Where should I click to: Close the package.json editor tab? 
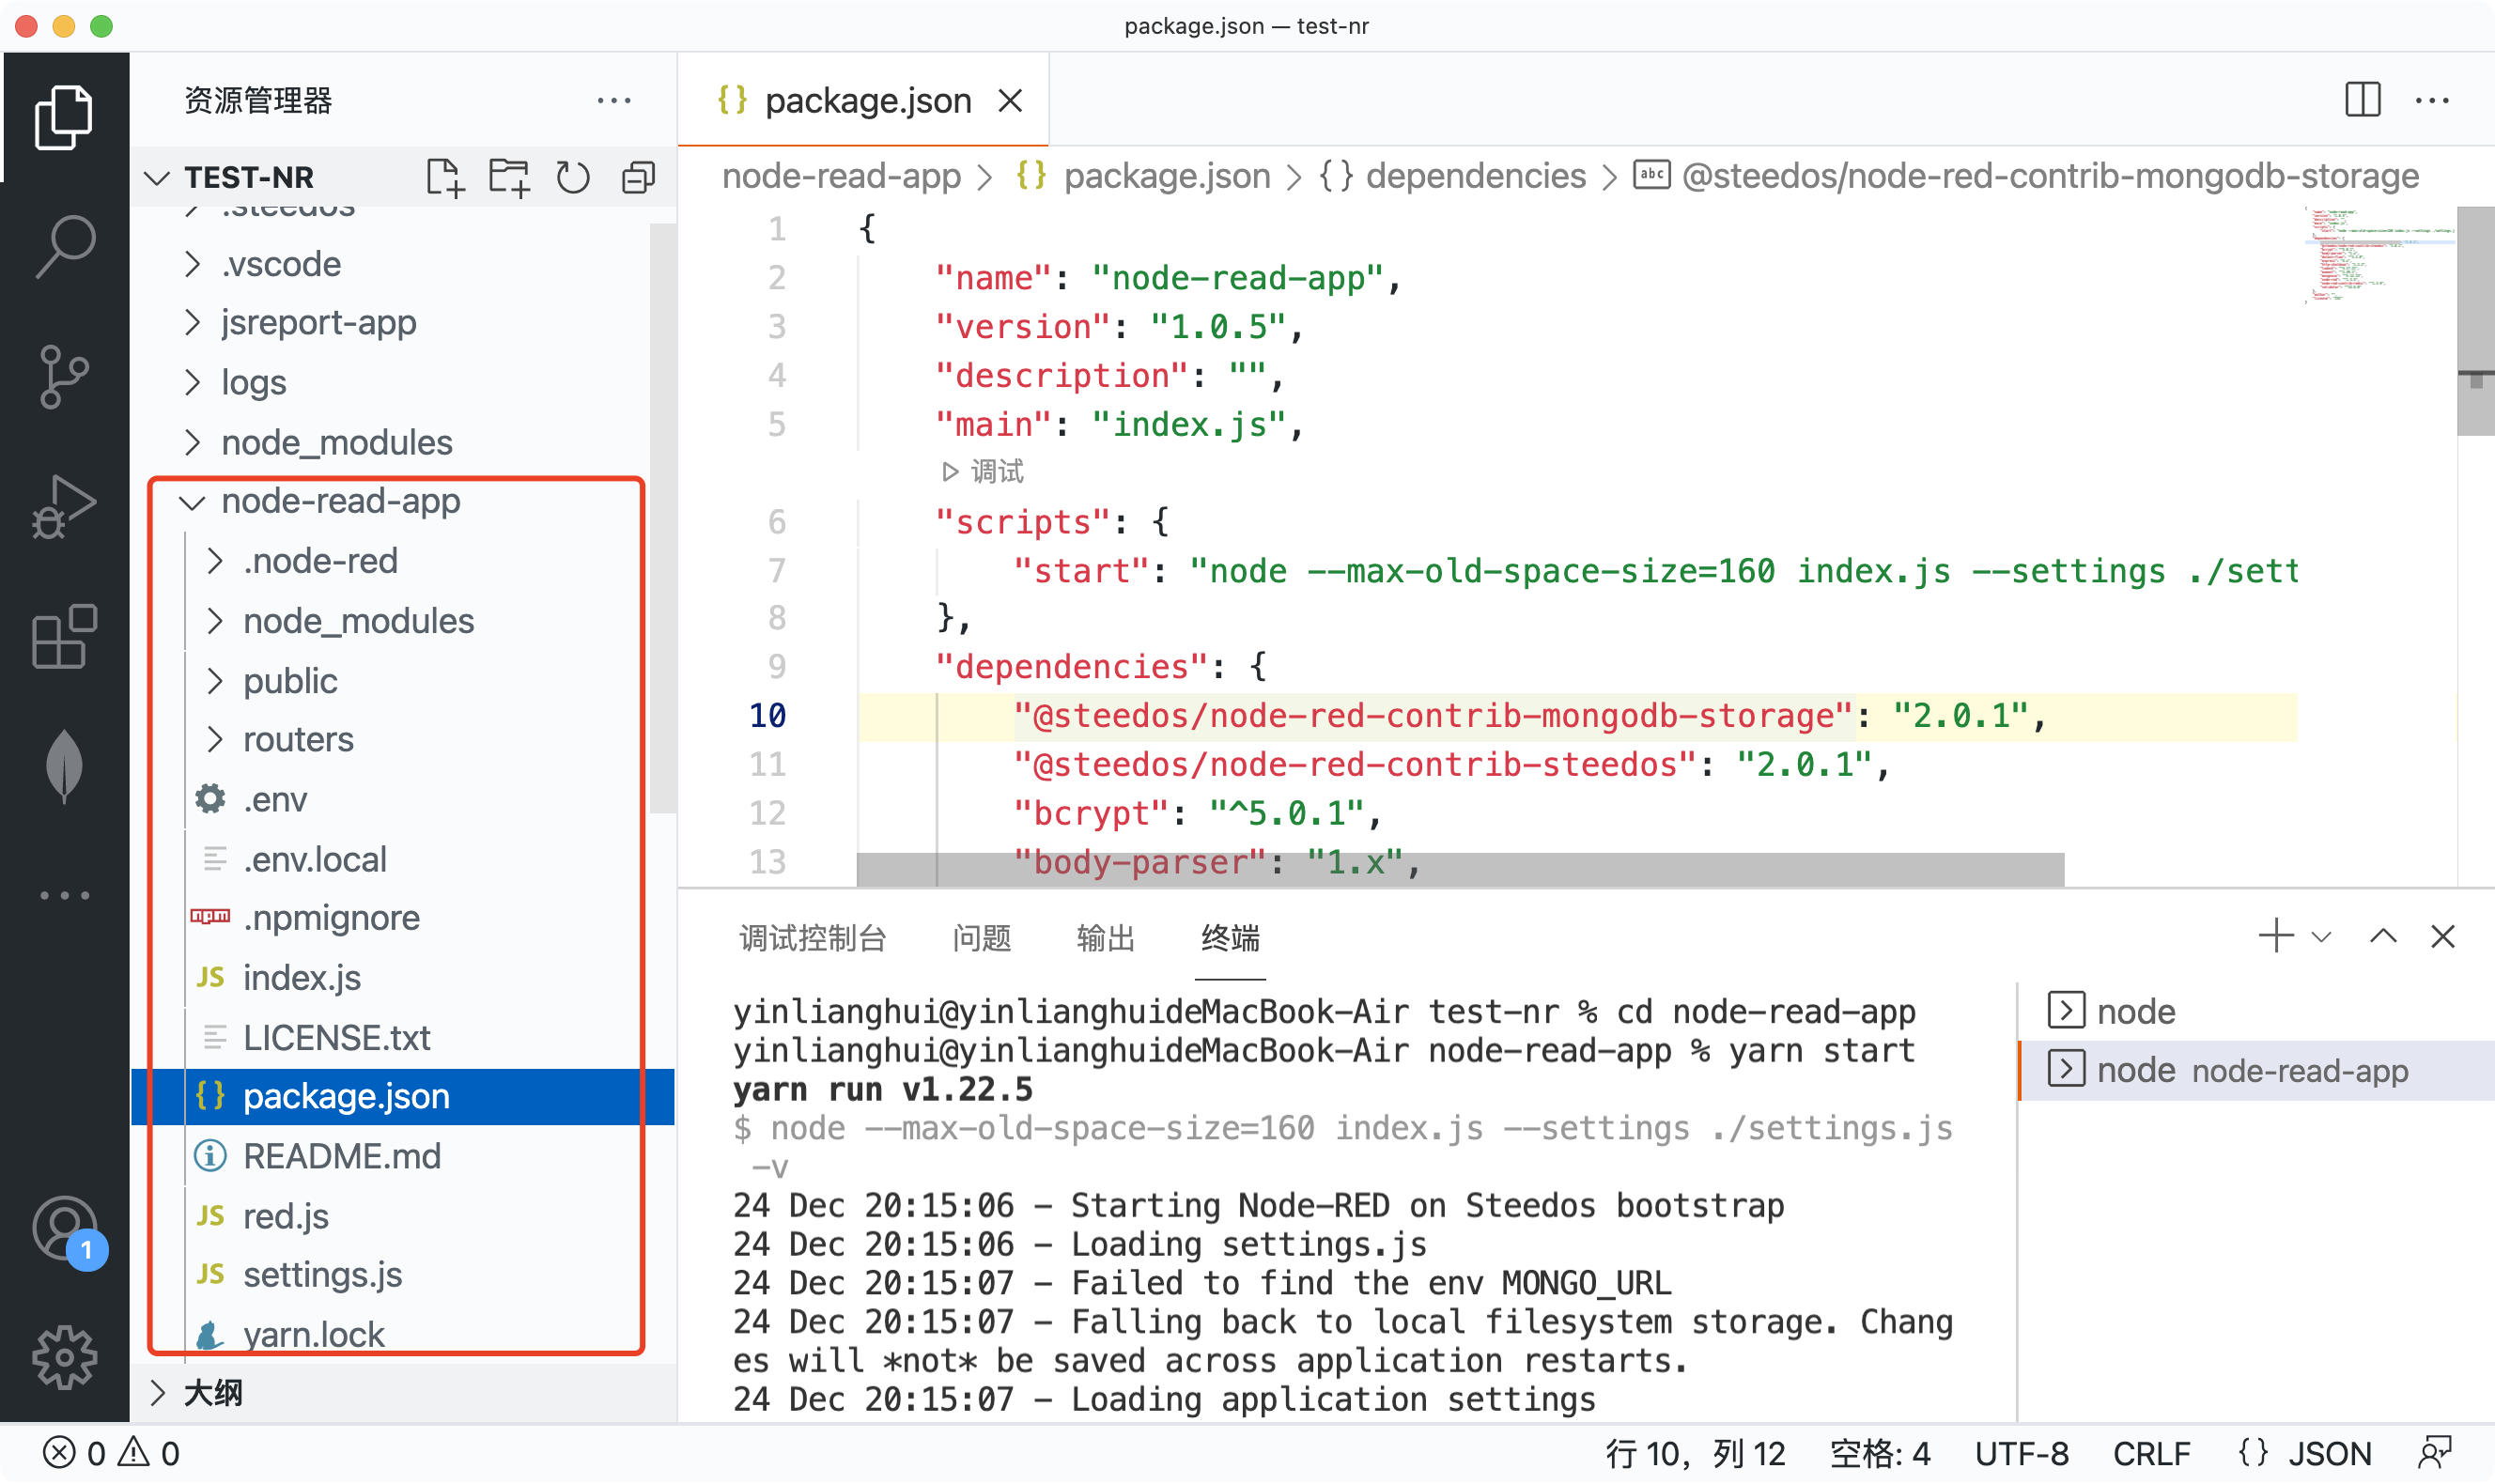coord(1010,101)
